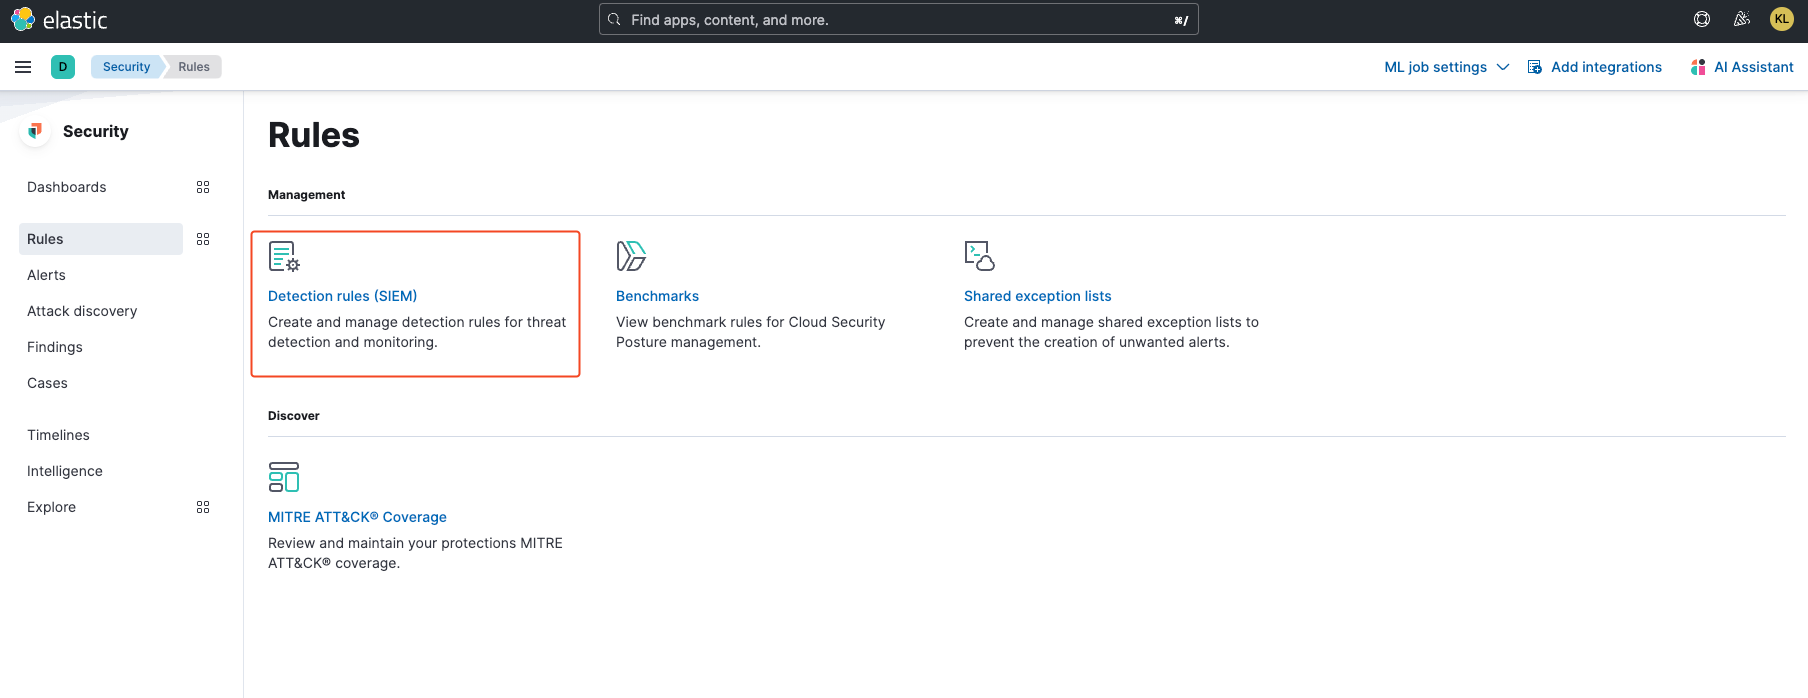Open the Benchmarks link
Viewport: 1808px width, 698px height.
657,296
